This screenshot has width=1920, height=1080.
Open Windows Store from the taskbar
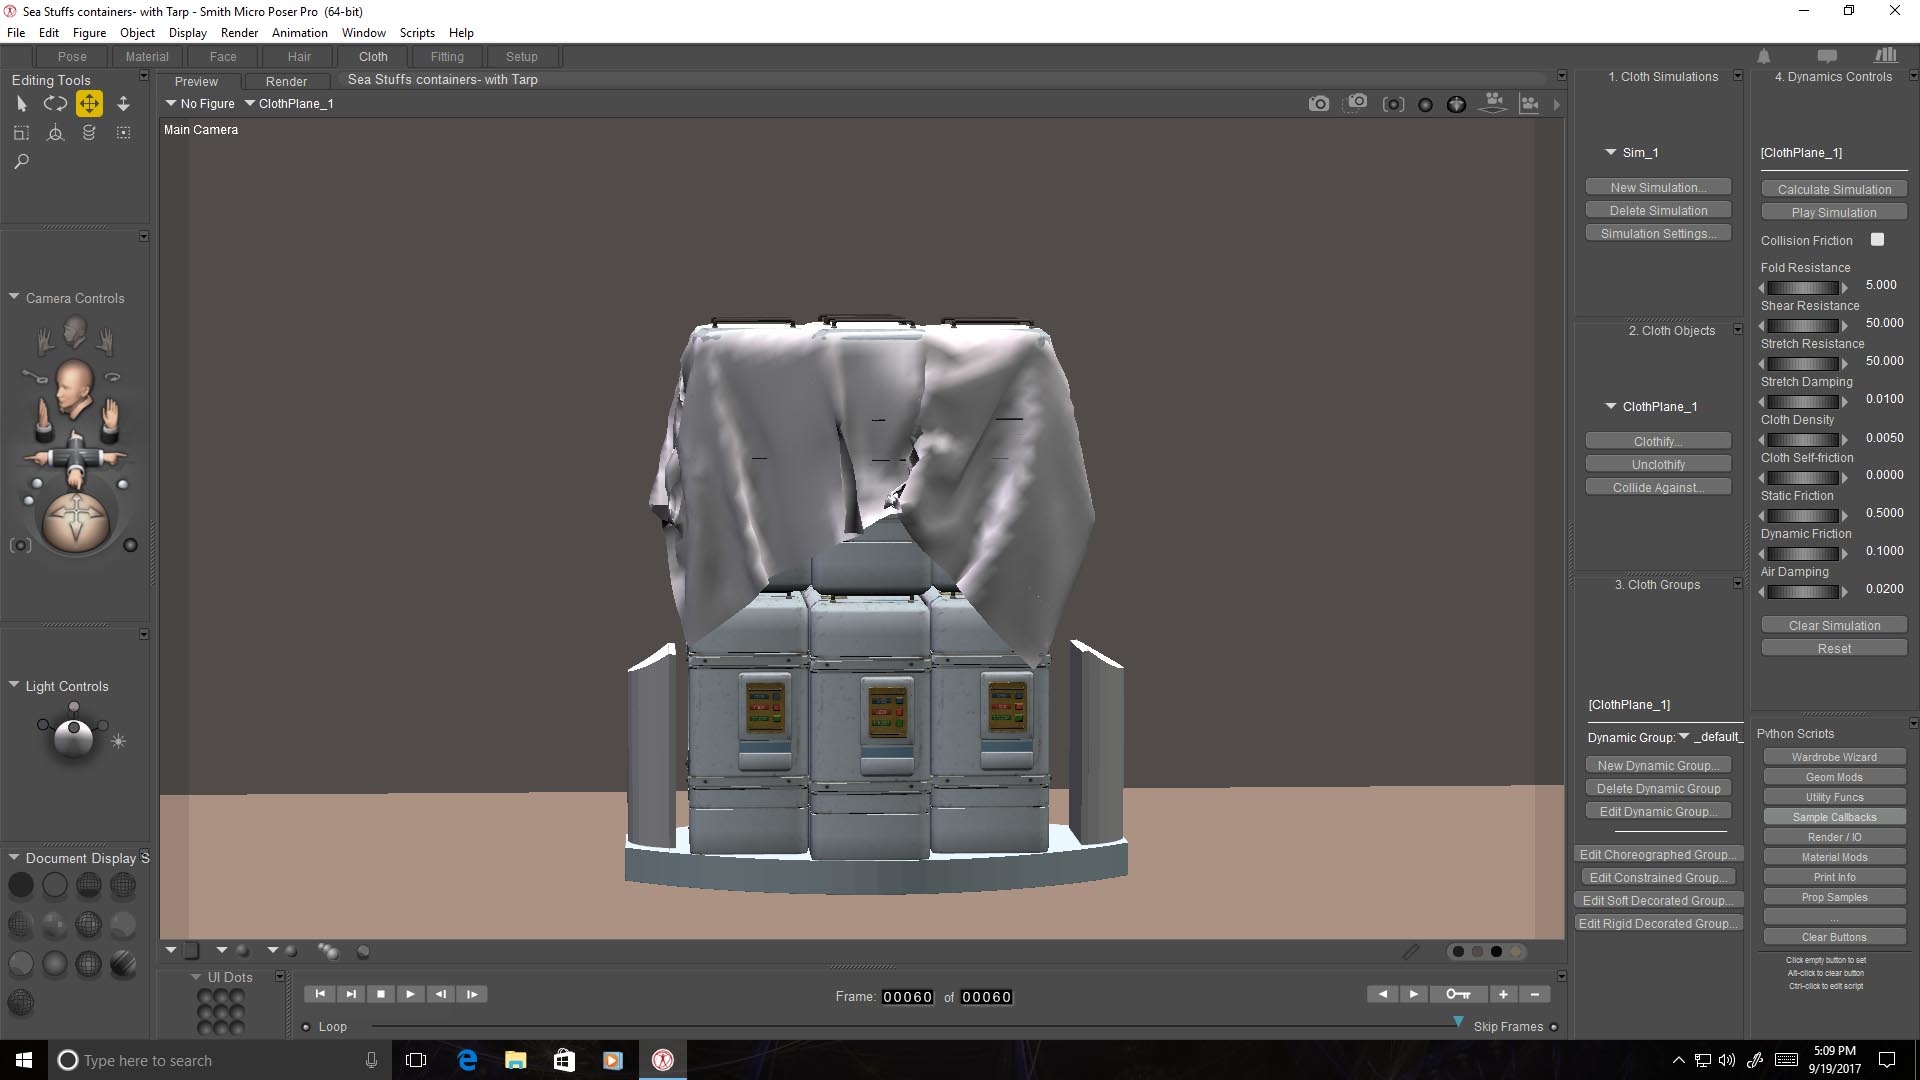point(564,1060)
